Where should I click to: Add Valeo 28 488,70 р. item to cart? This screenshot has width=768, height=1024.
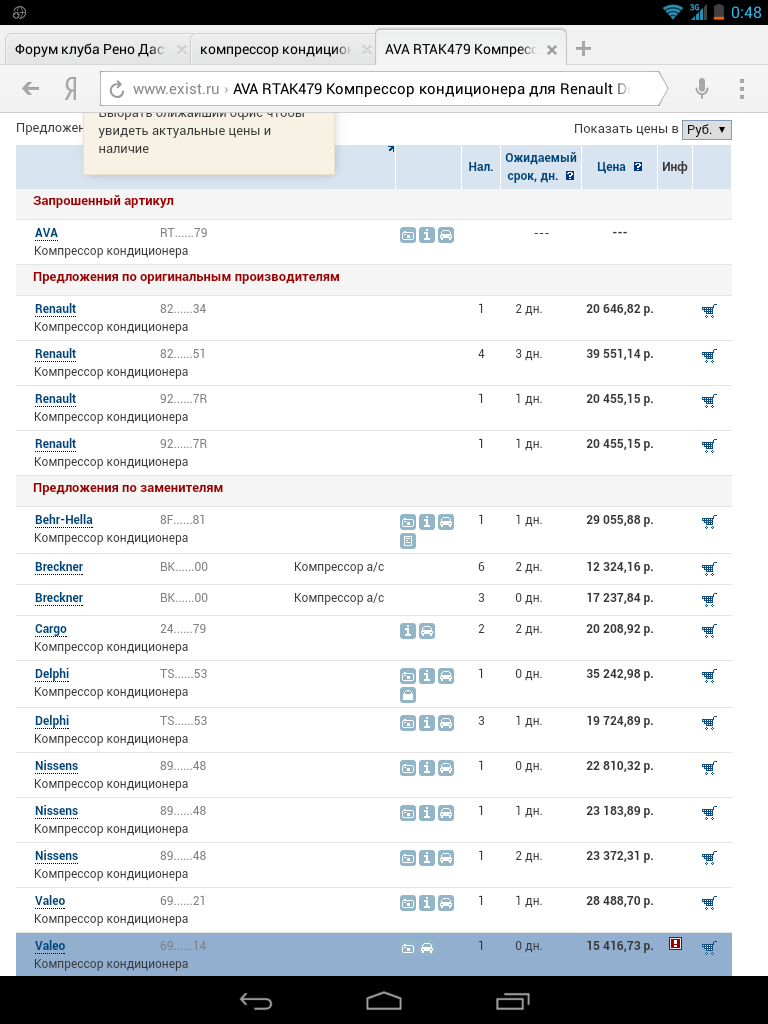point(709,903)
